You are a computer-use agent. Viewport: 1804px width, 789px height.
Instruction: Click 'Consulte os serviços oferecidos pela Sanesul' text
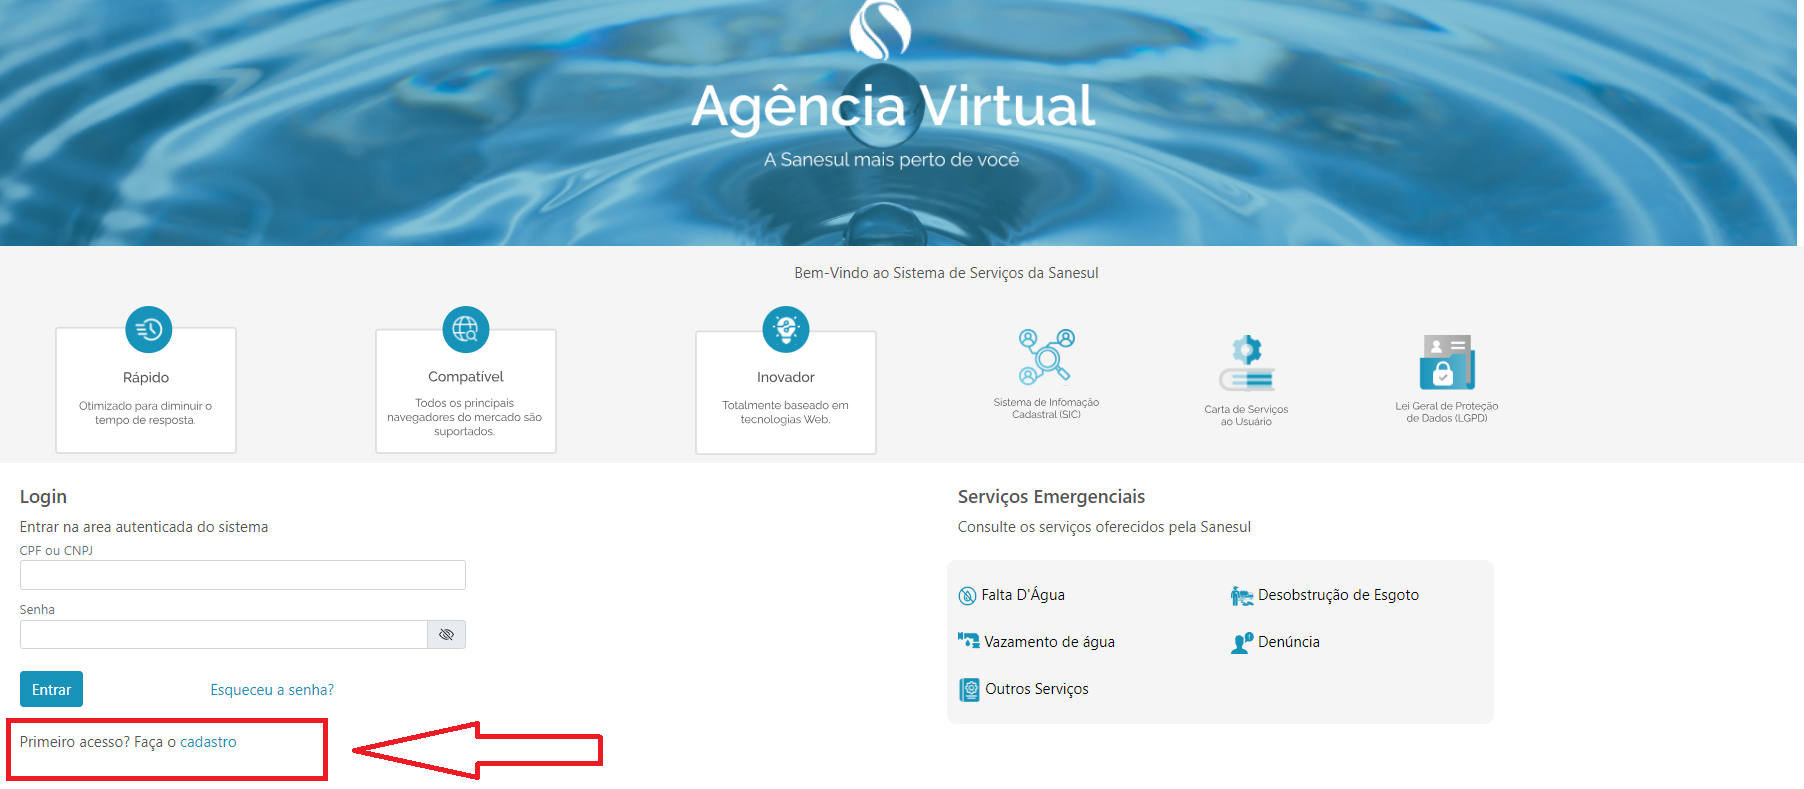tap(1104, 527)
